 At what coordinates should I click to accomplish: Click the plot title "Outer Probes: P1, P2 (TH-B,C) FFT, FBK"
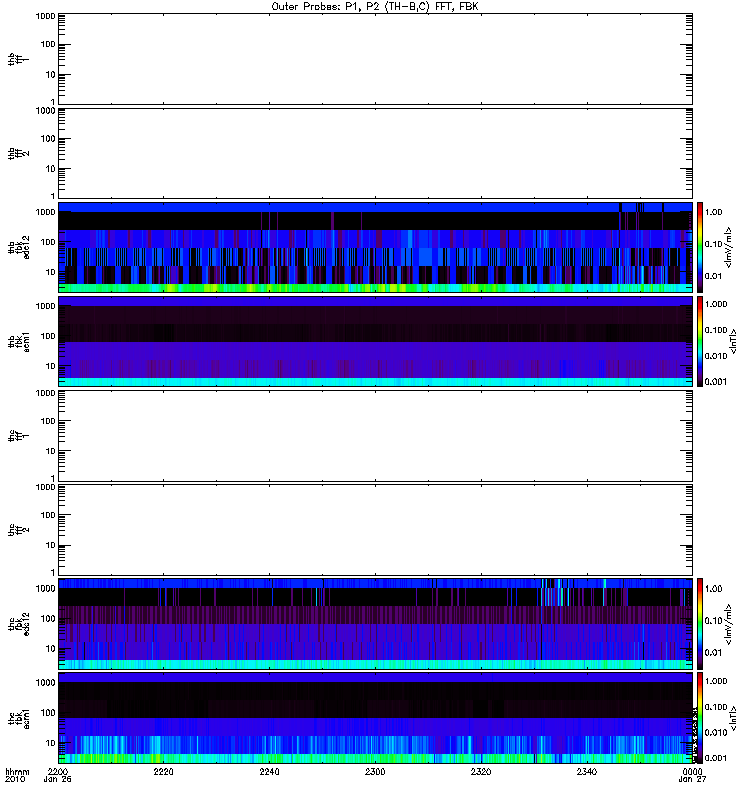pyautogui.click(x=375, y=7)
